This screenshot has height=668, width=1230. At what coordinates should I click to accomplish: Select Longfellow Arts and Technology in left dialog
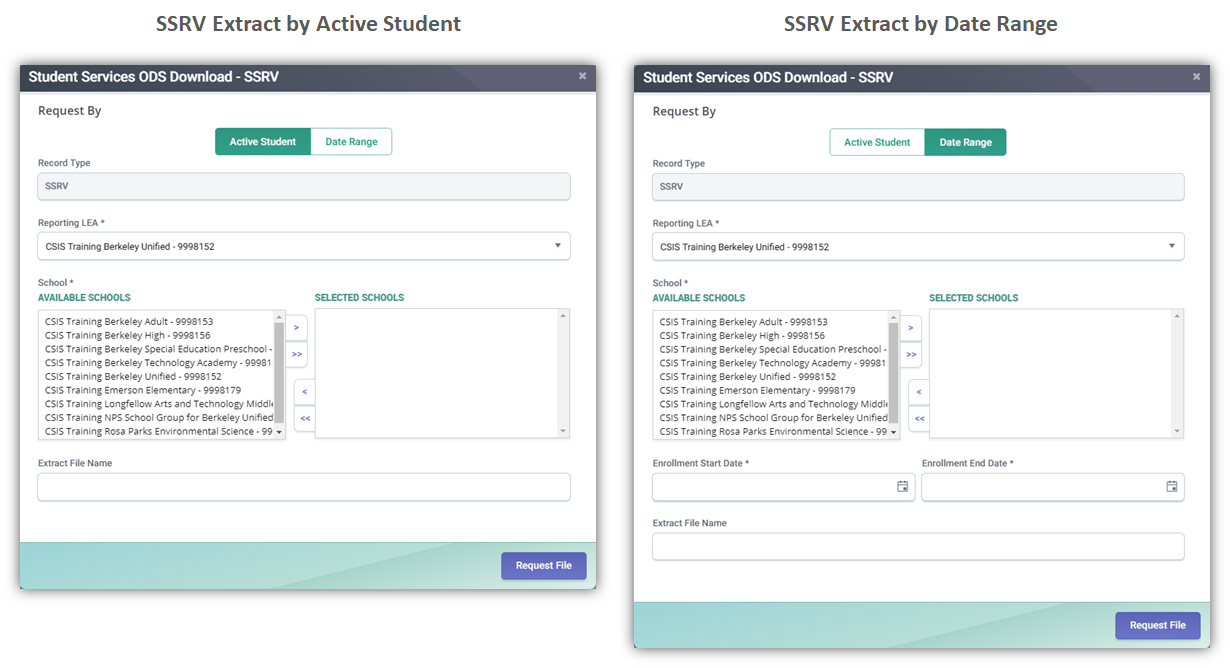[158, 405]
